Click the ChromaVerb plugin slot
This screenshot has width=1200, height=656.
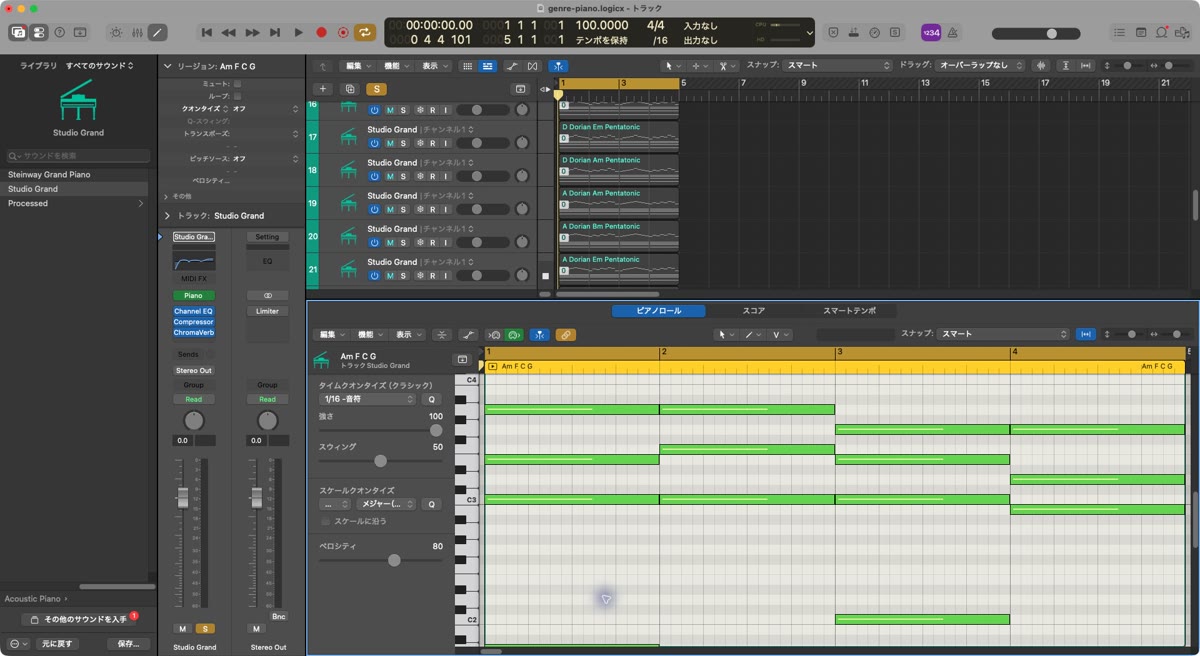click(x=193, y=333)
